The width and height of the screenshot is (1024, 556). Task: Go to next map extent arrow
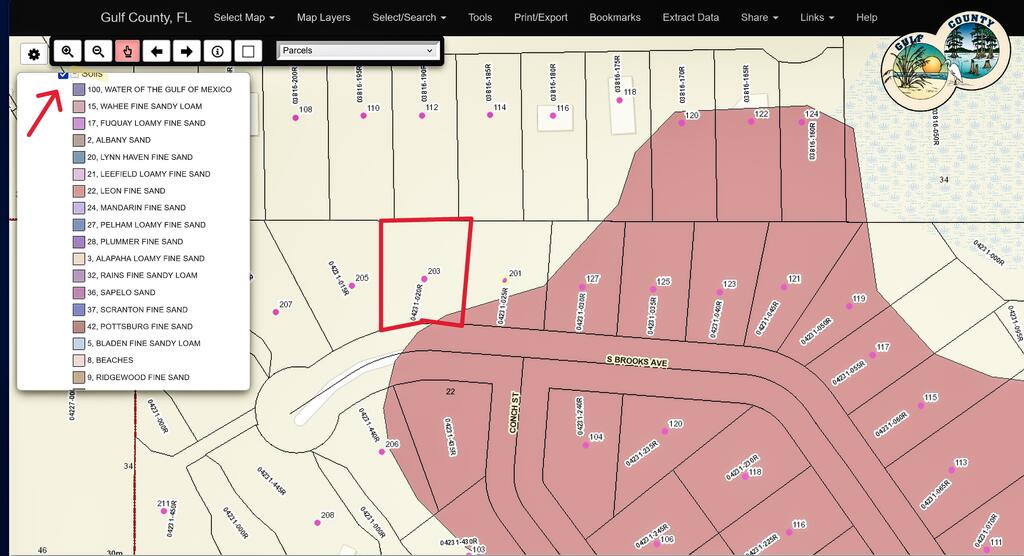coord(187,51)
